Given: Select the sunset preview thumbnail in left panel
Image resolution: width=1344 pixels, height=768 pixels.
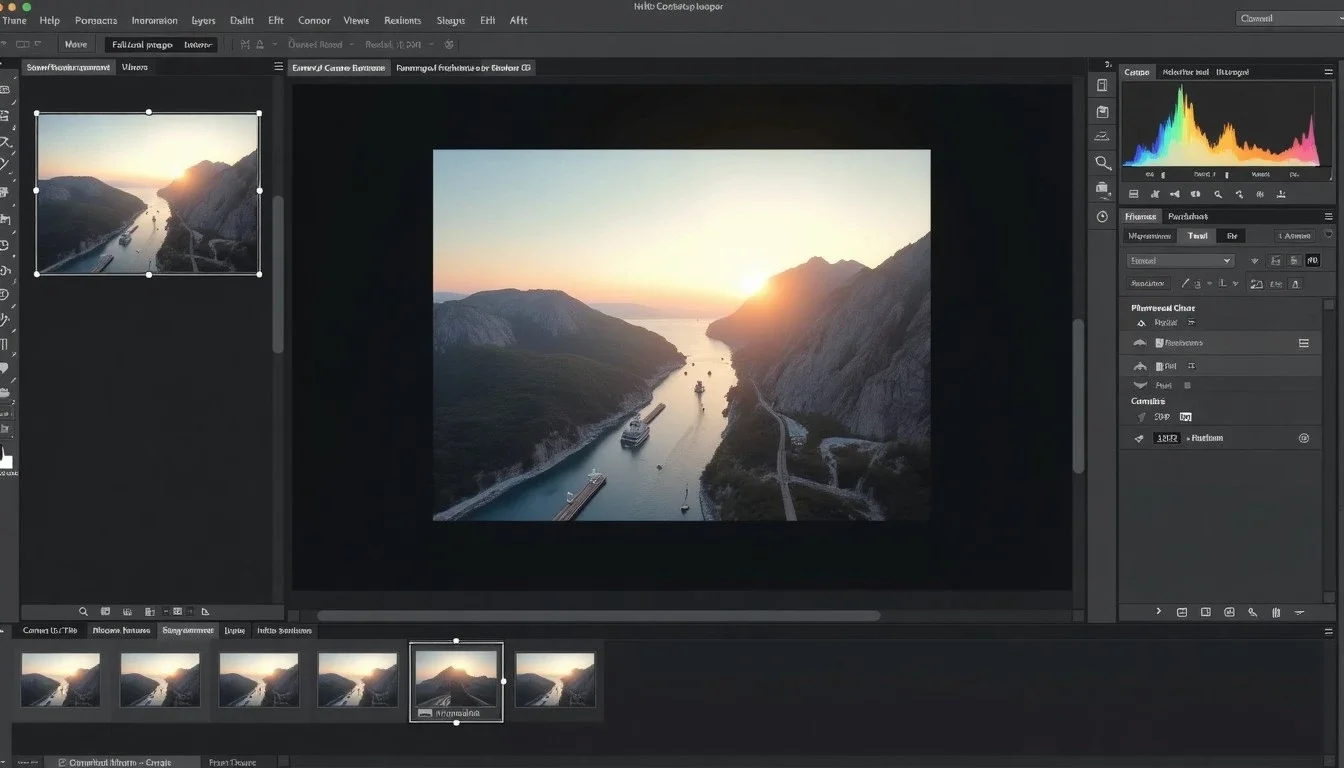Looking at the screenshot, I should (148, 193).
